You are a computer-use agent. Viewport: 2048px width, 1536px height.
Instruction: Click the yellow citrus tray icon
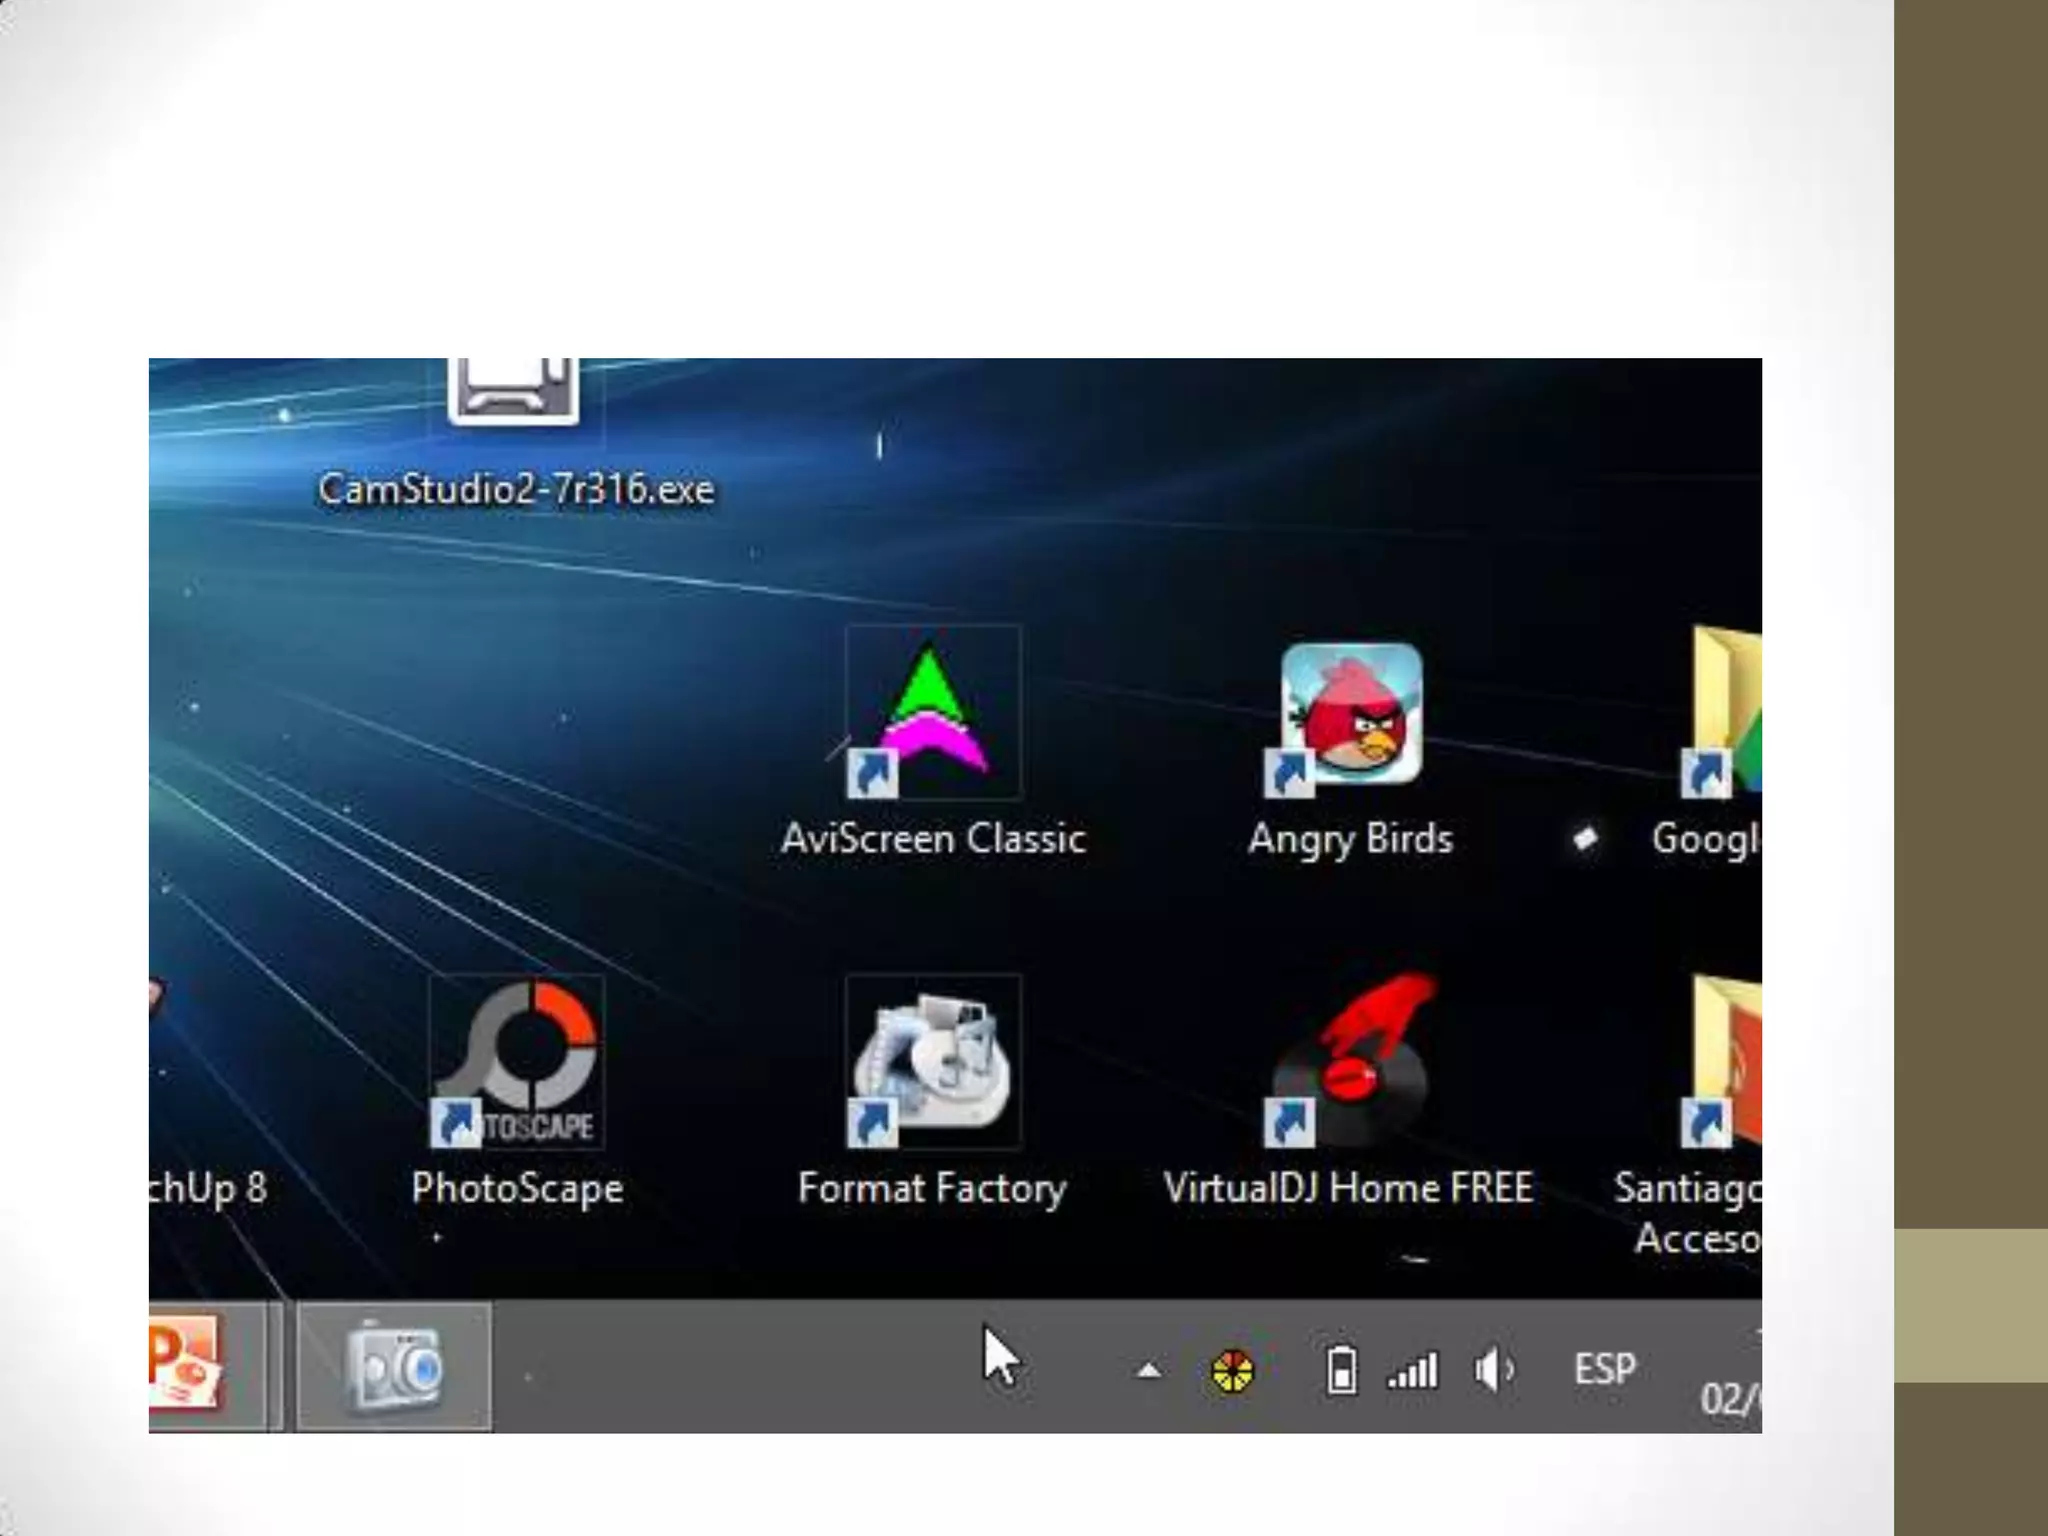tap(1232, 1371)
